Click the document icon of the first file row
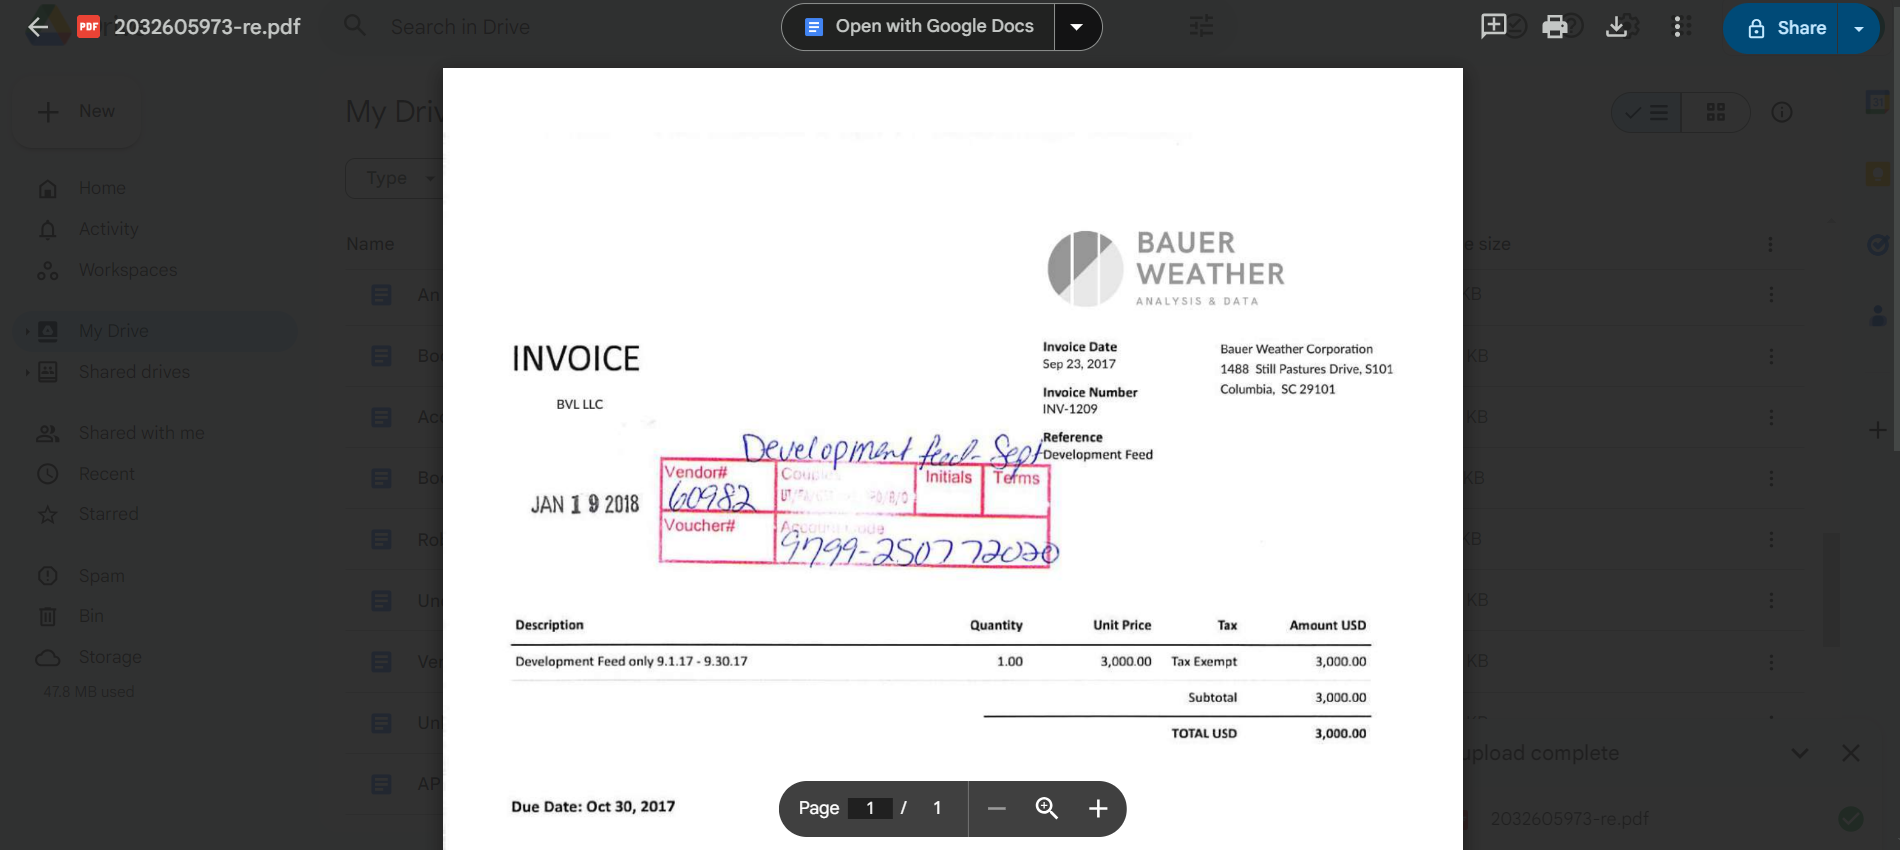This screenshot has height=850, width=1900. coord(381,295)
